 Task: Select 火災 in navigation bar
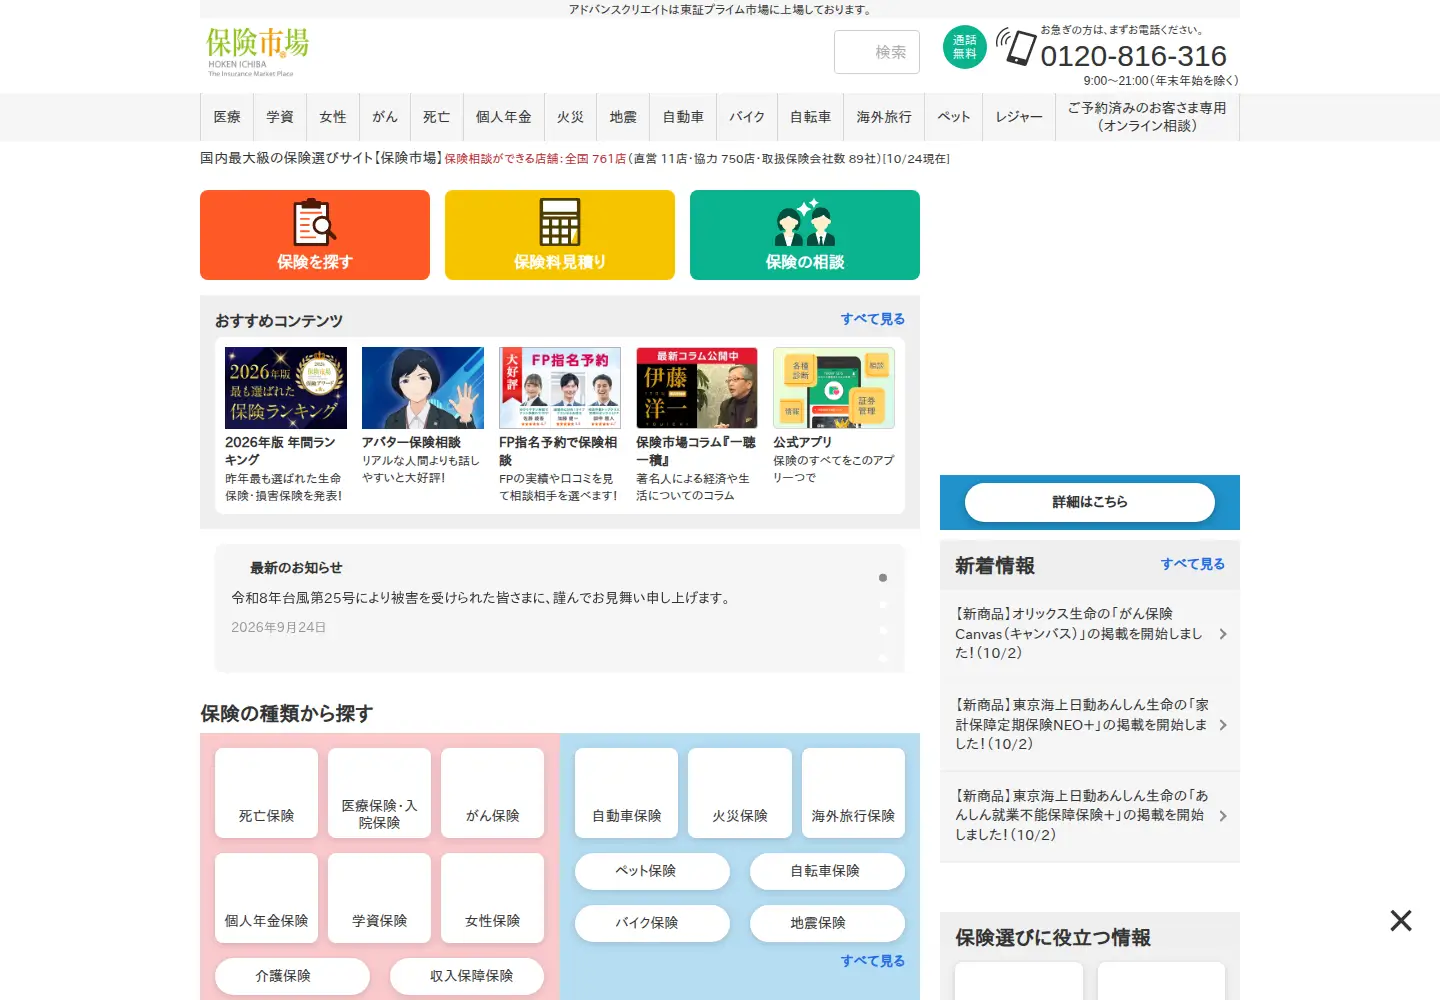pos(570,117)
